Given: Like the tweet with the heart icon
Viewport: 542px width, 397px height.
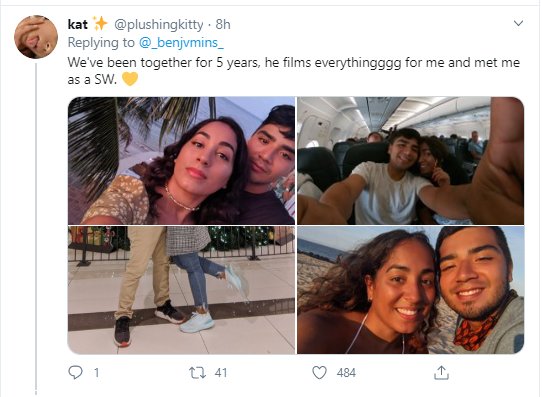Looking at the screenshot, I should [x=319, y=373].
